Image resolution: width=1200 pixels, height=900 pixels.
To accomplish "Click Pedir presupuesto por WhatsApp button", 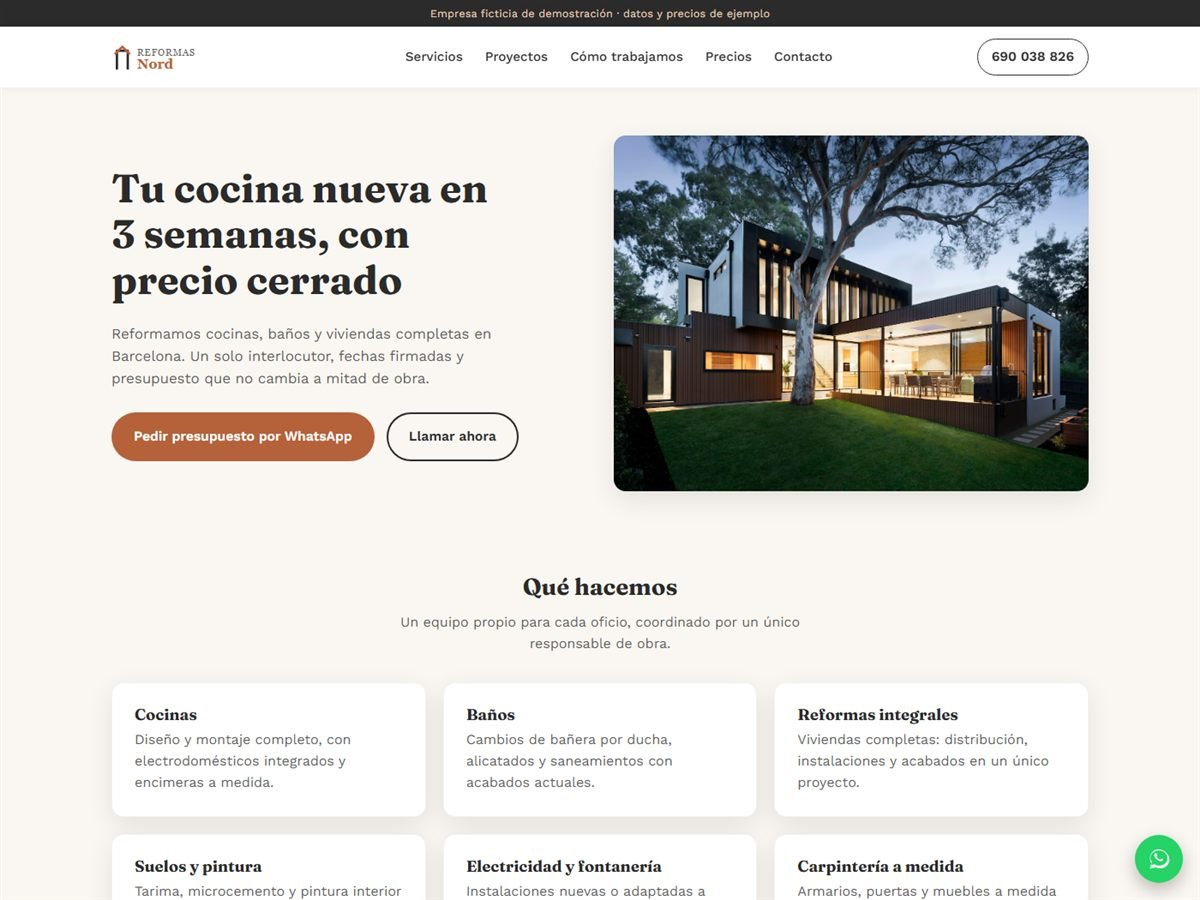I will 243,437.
